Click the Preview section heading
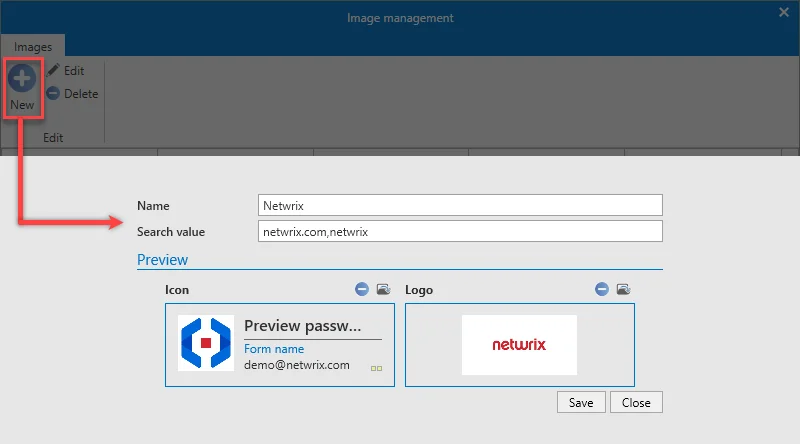 (162, 260)
